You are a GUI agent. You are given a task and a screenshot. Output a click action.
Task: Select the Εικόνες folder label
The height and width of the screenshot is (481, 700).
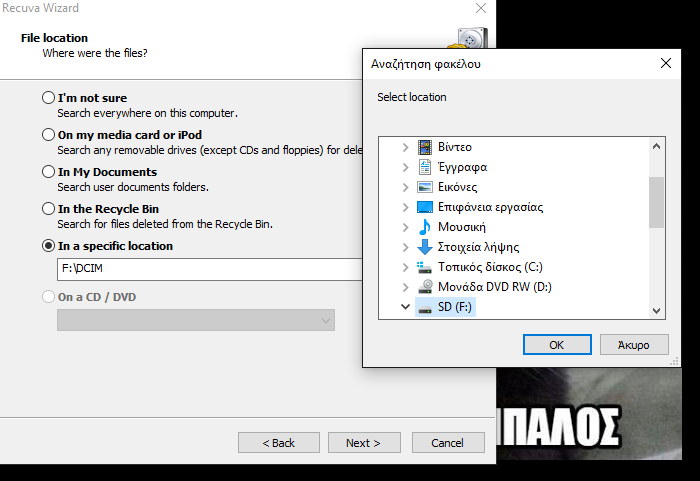click(x=457, y=187)
